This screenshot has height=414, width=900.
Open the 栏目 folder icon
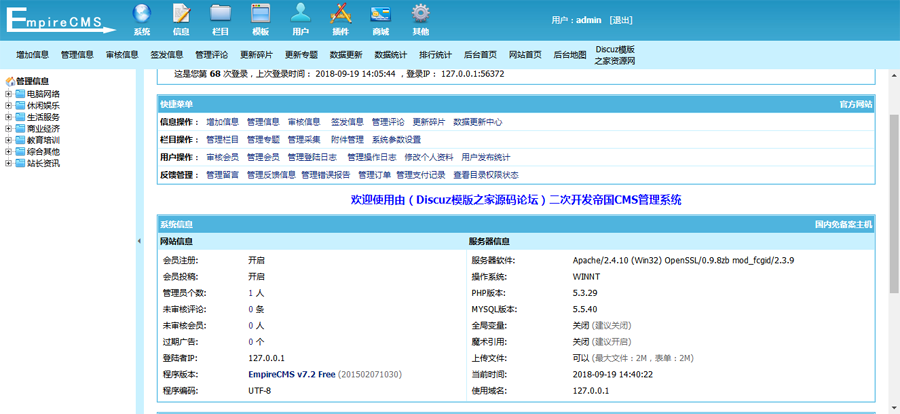(x=220, y=13)
